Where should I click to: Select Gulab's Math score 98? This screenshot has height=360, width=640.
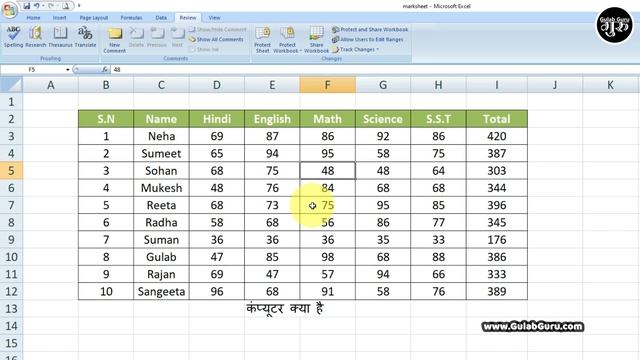point(327,257)
